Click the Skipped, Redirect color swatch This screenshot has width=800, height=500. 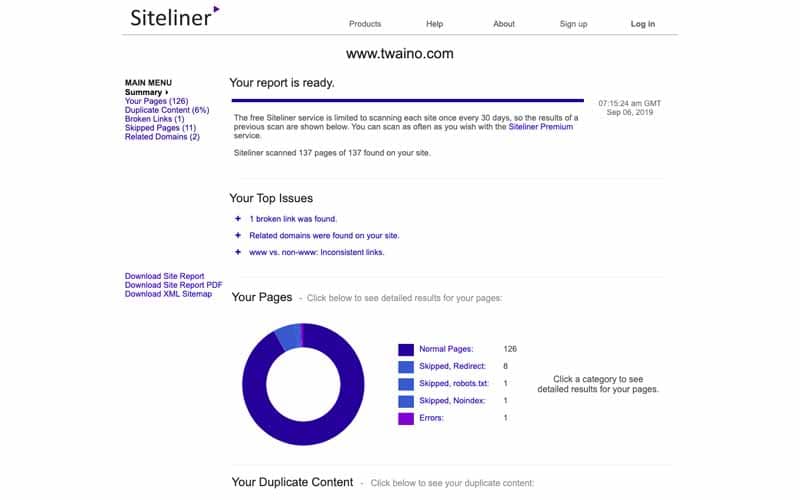tap(406, 367)
